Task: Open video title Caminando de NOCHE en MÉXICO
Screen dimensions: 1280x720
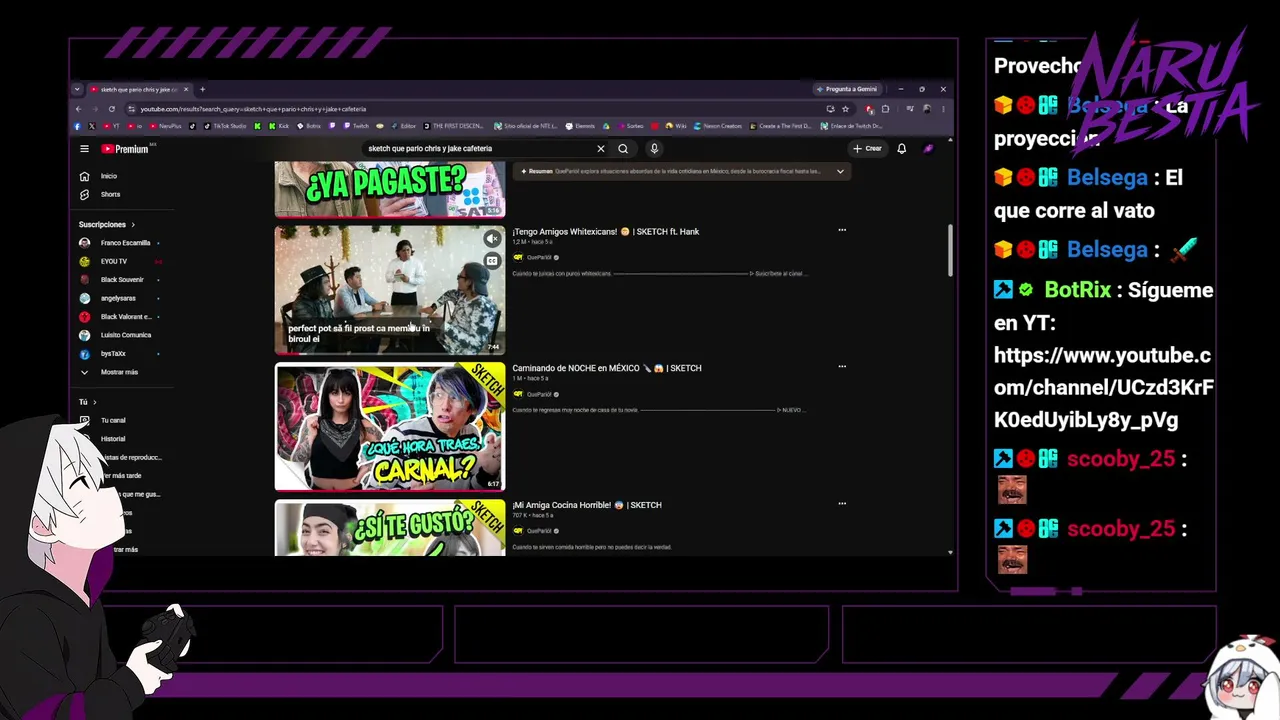Action: tap(607, 368)
